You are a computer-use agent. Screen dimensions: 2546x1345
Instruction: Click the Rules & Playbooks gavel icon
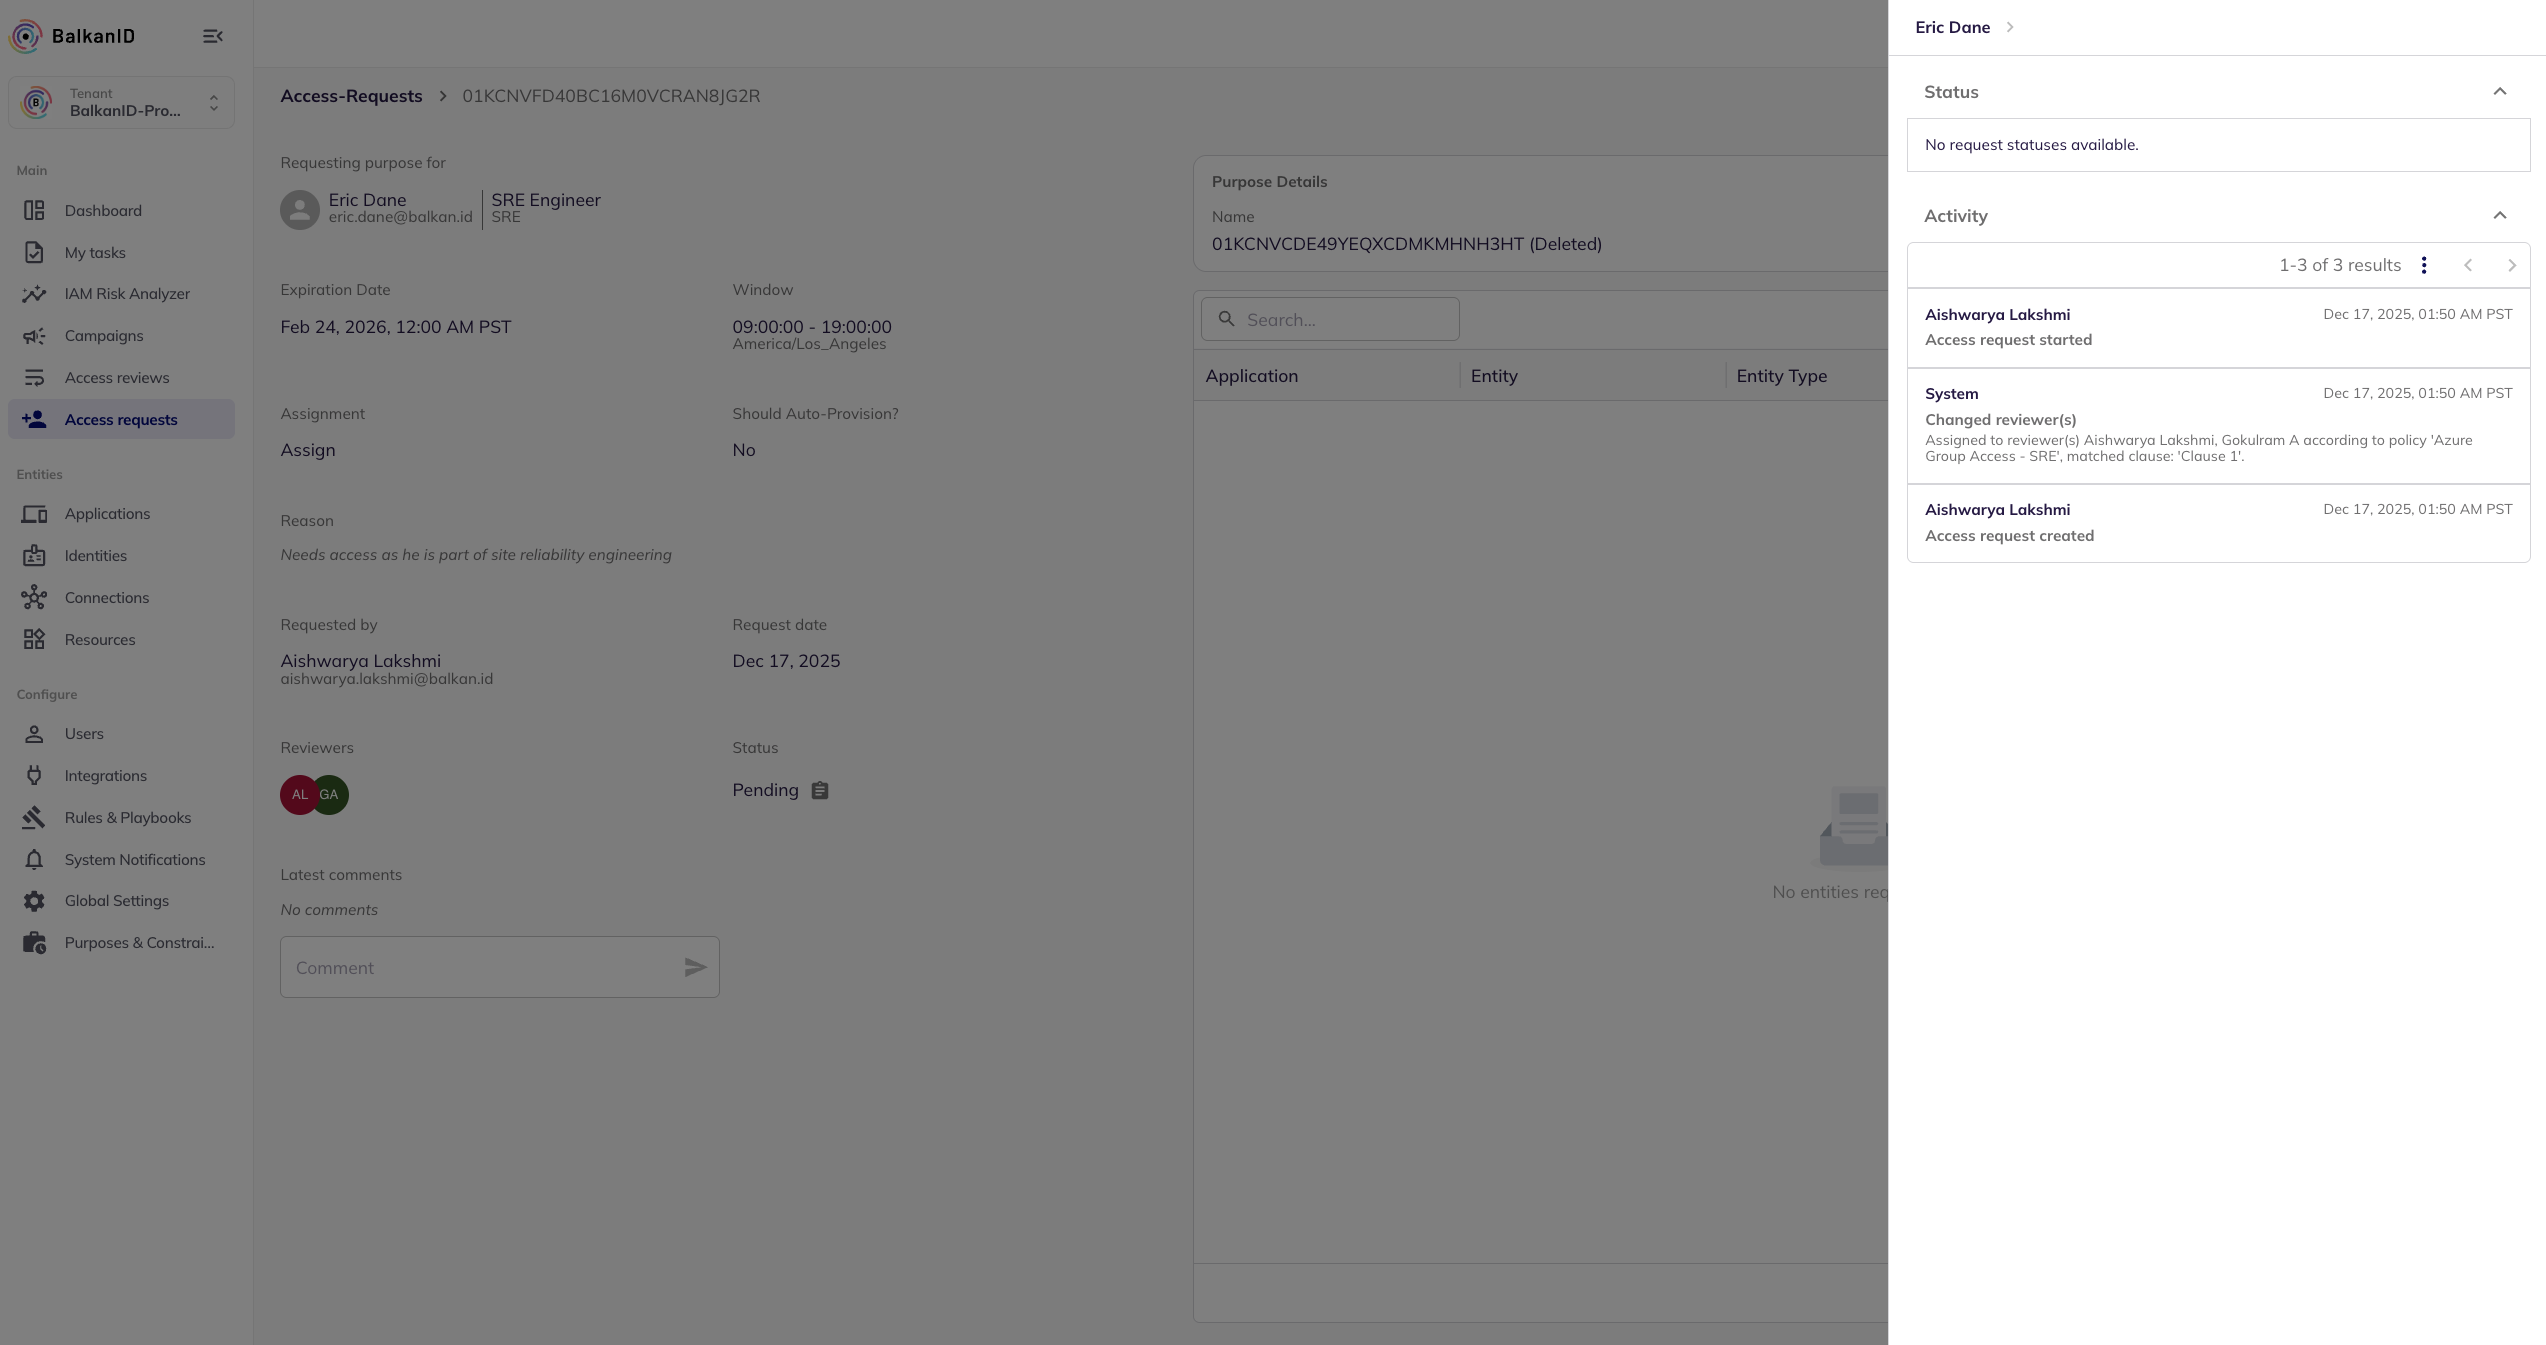click(34, 818)
